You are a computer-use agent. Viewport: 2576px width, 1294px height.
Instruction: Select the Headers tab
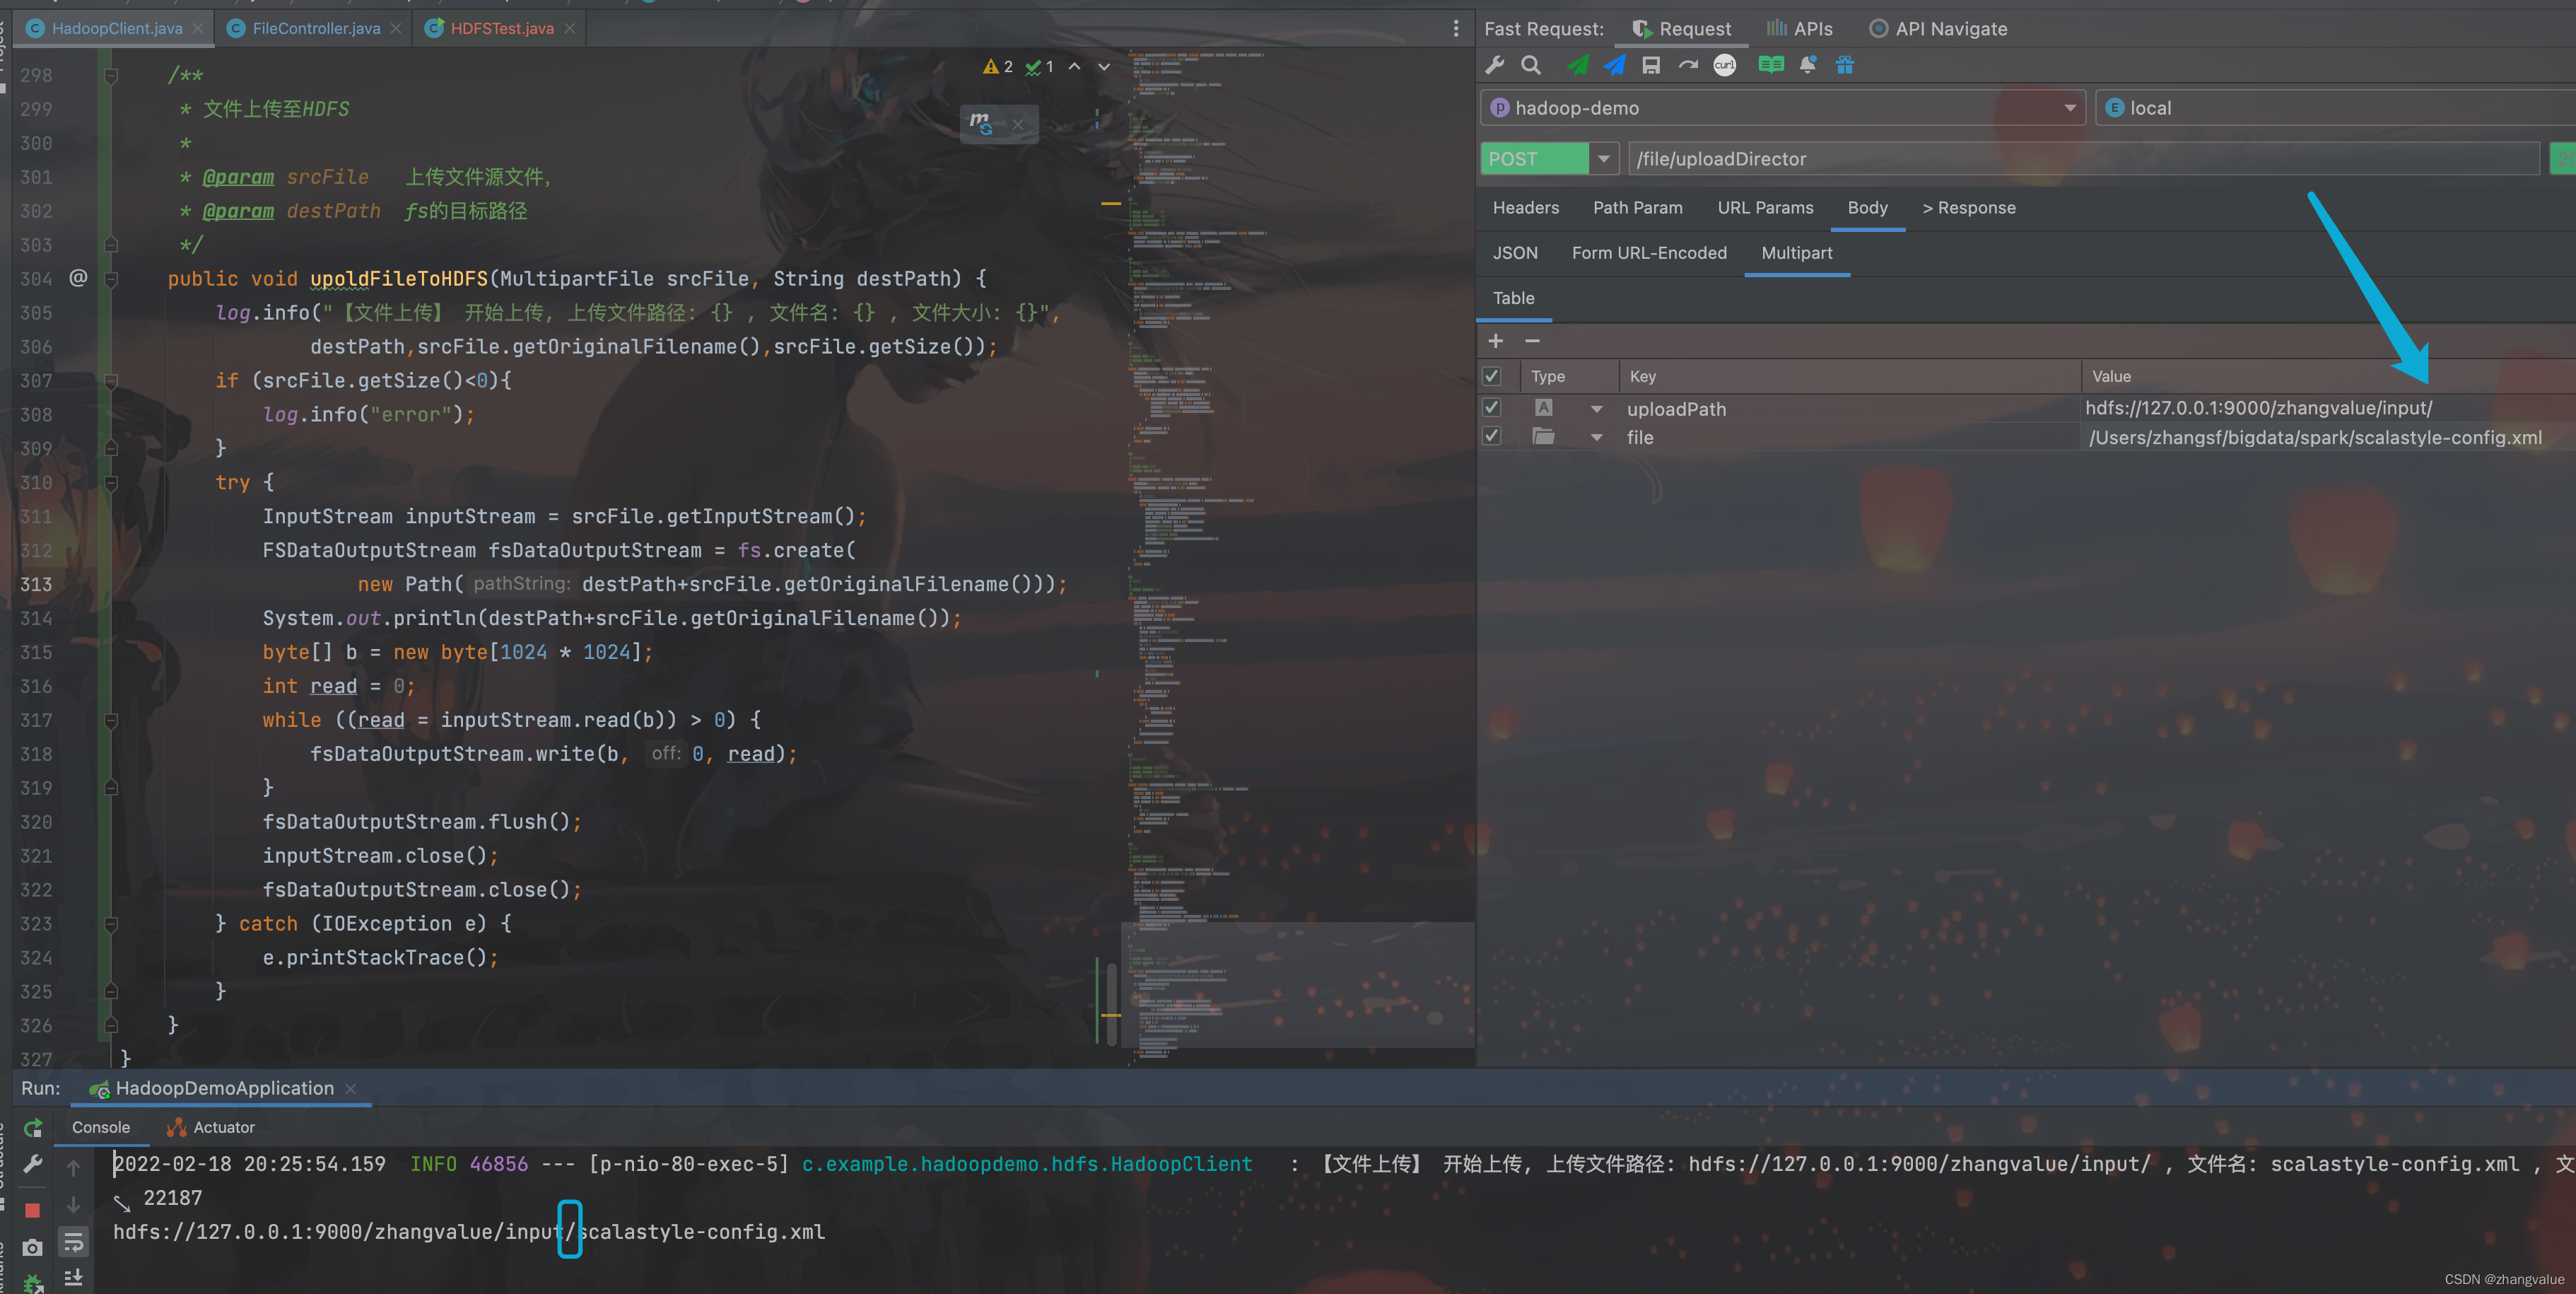[x=1525, y=208]
